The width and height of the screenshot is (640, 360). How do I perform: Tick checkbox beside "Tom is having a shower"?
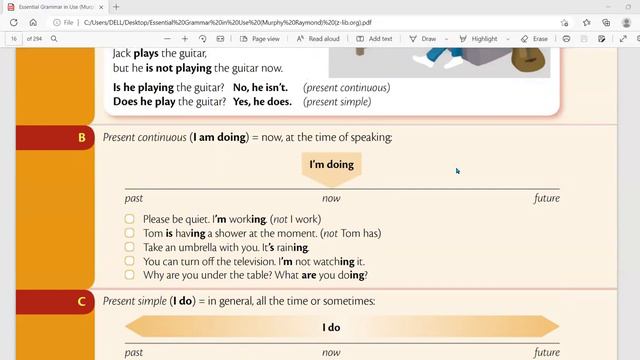pos(129,233)
